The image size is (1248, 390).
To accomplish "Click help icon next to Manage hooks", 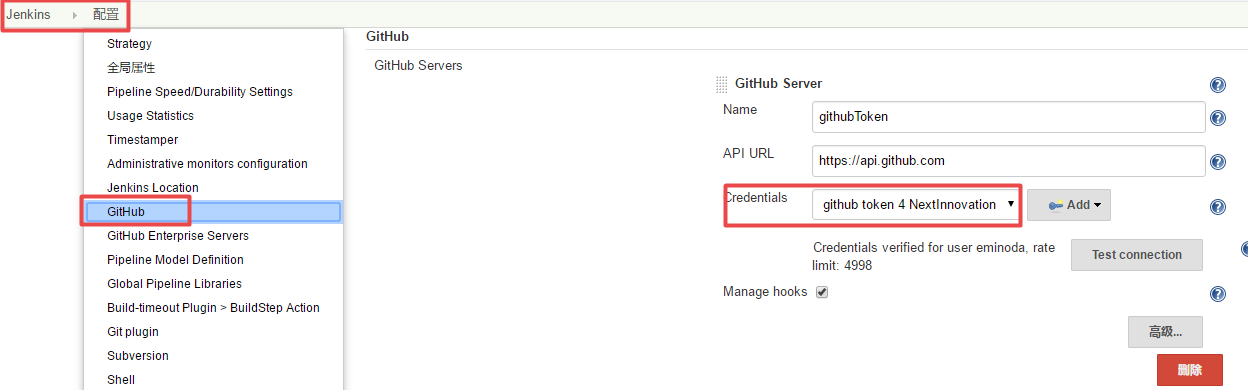I will (x=1217, y=294).
